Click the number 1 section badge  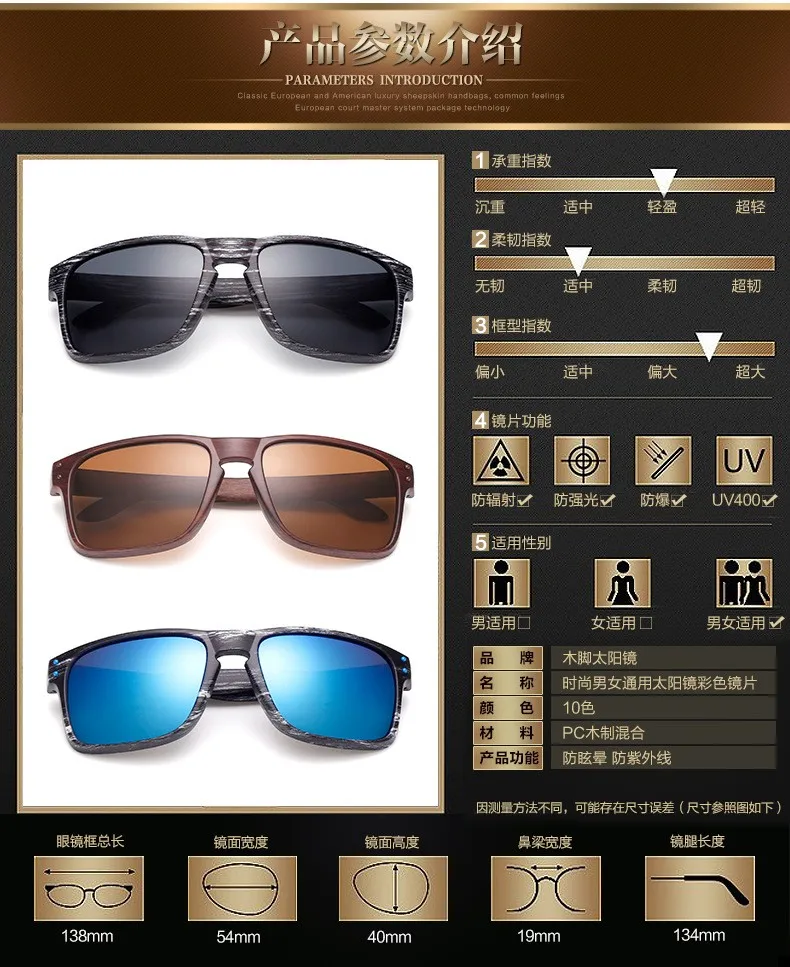(480, 160)
